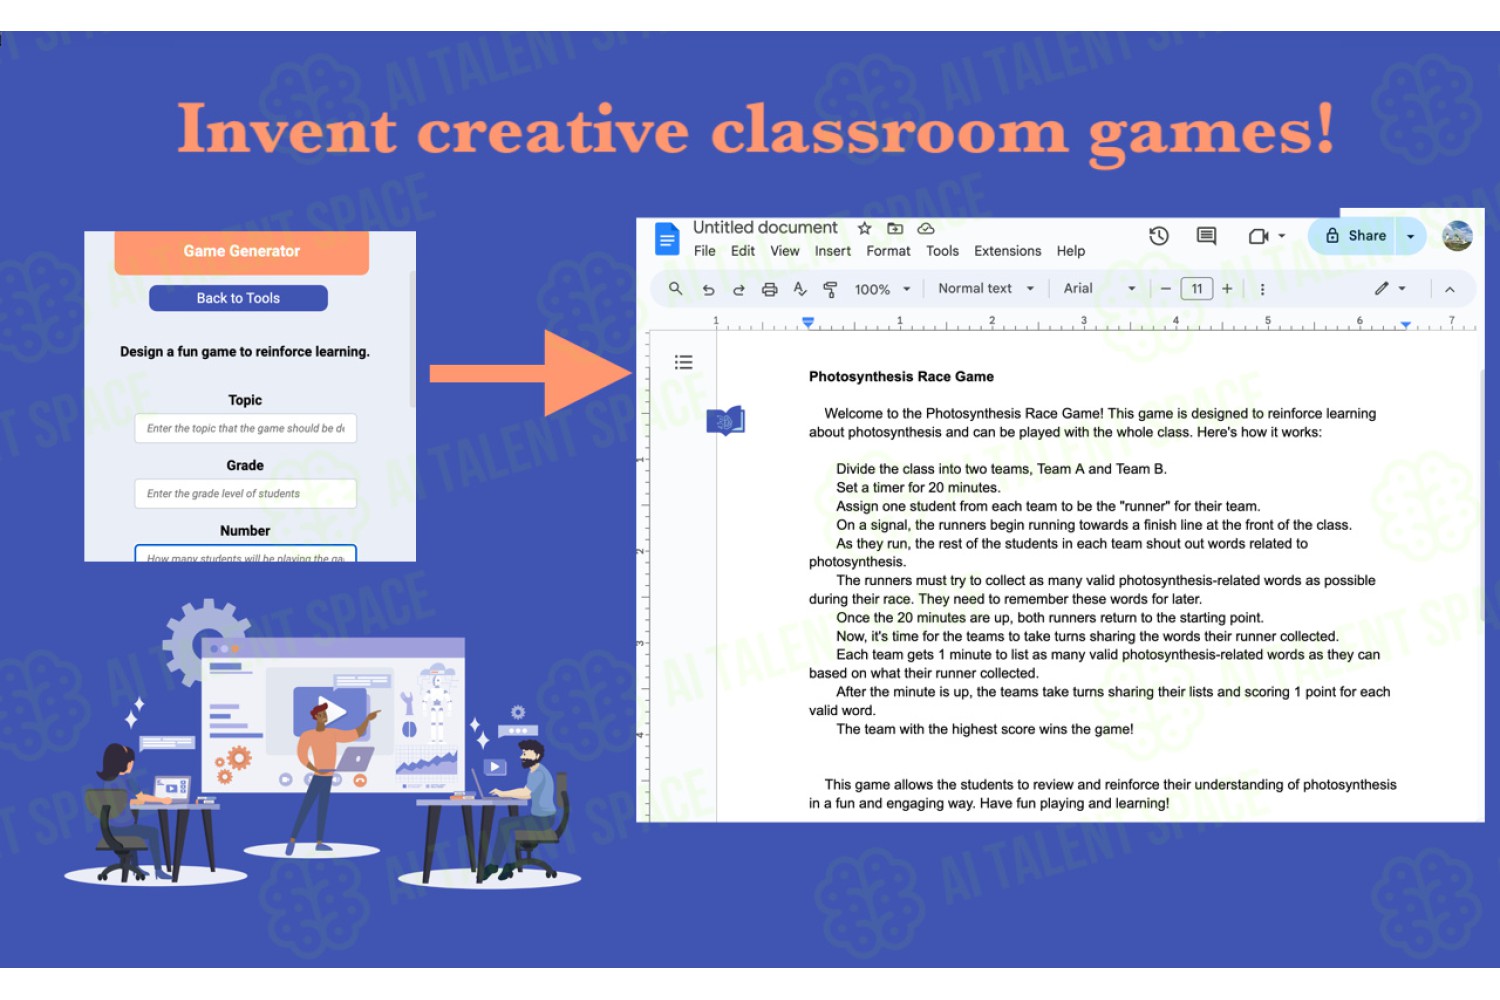Open the Insert menu

[833, 251]
